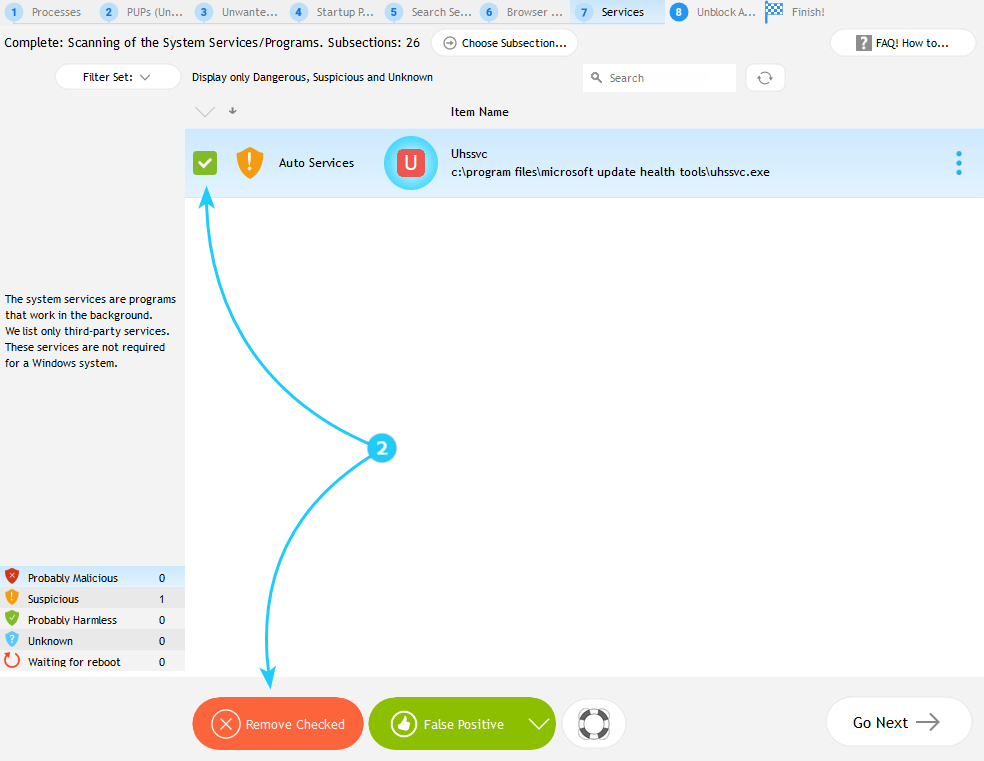The image size is (984, 761).
Task: Open the Filter Set dropdown
Action: [117, 77]
